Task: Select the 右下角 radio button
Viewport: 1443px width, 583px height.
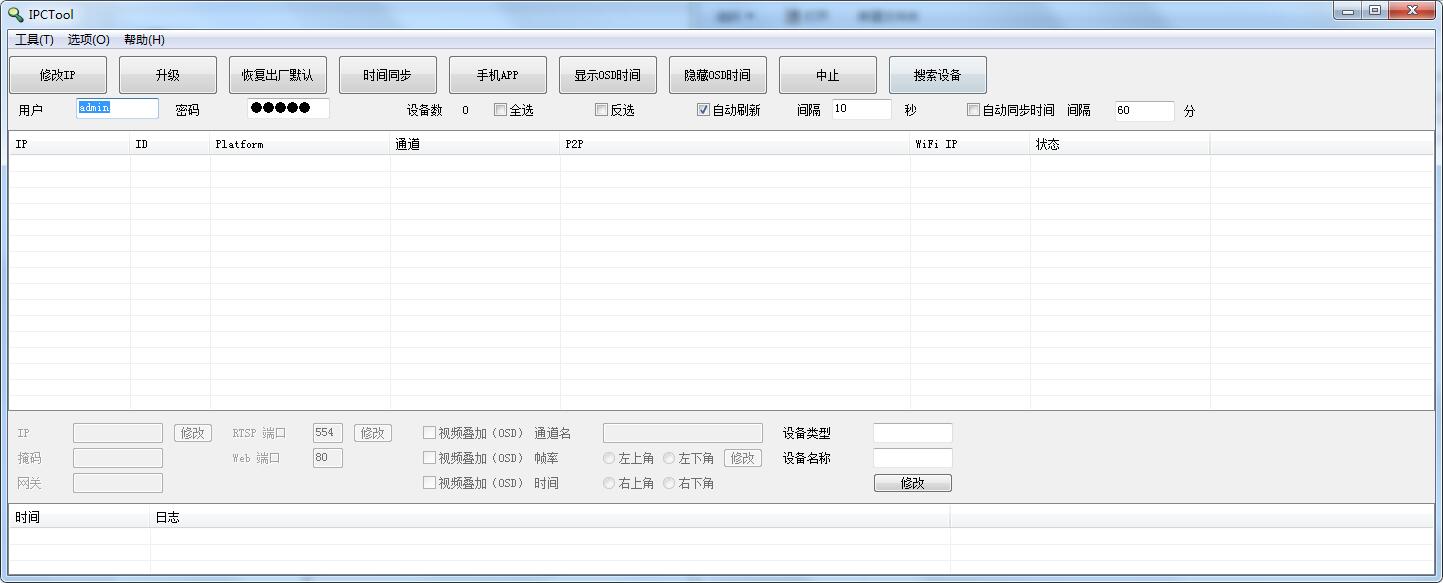Action: pos(669,483)
